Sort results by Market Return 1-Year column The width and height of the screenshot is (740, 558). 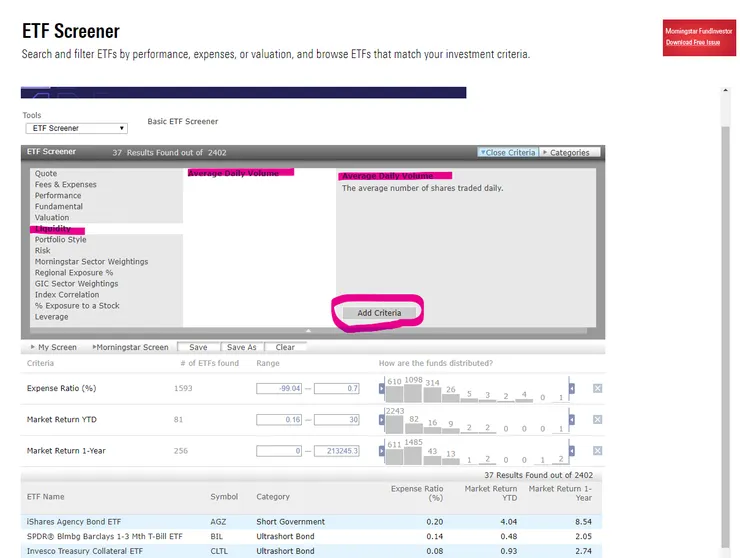tap(560, 493)
